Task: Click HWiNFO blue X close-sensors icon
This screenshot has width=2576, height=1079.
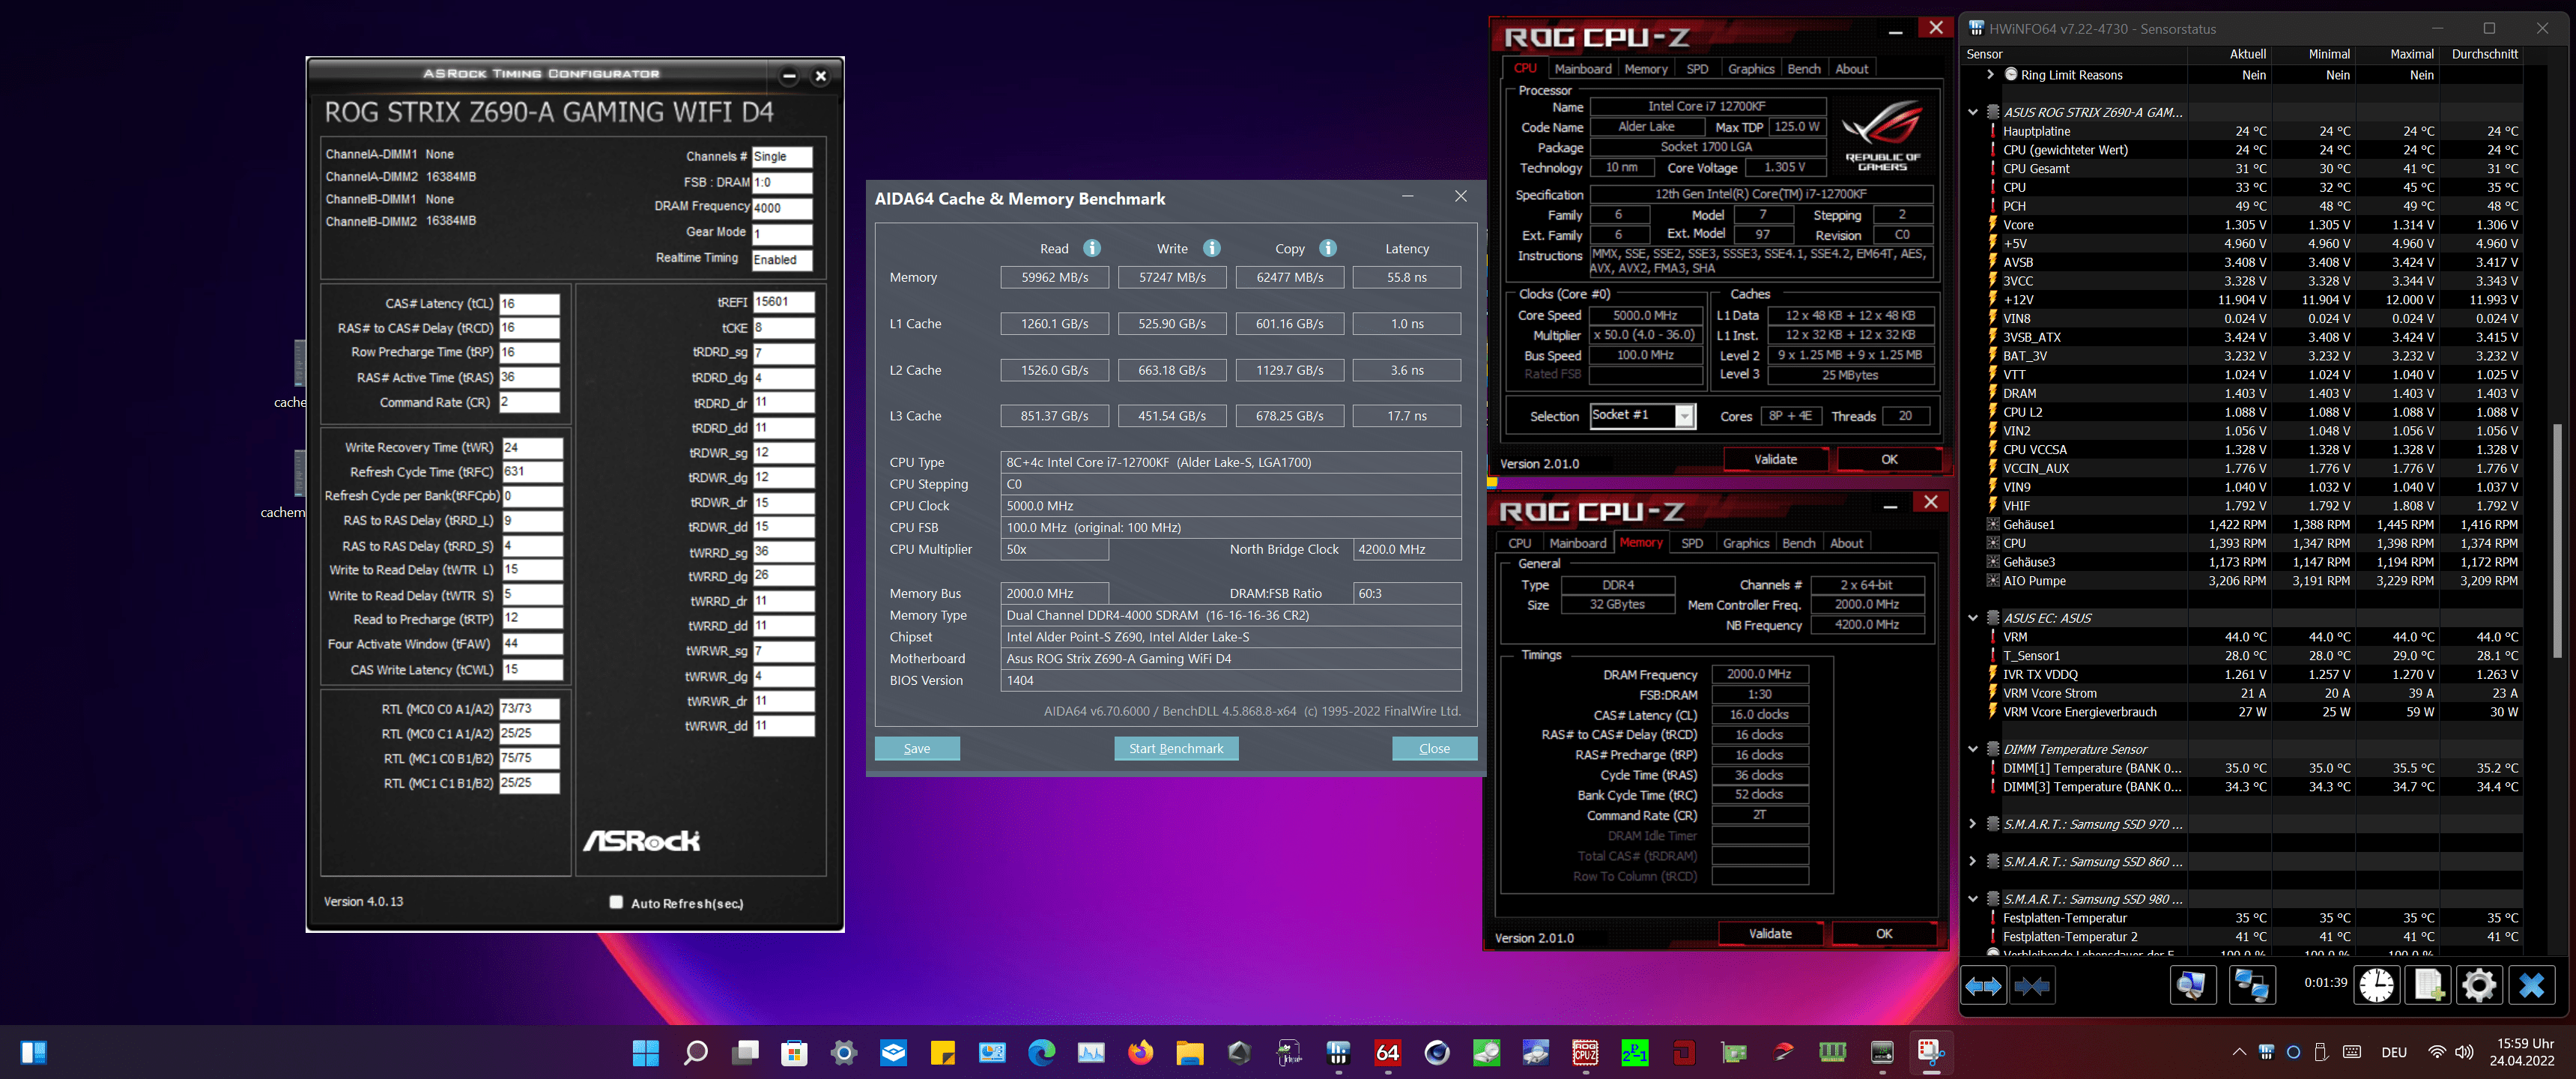Action: 2532,985
